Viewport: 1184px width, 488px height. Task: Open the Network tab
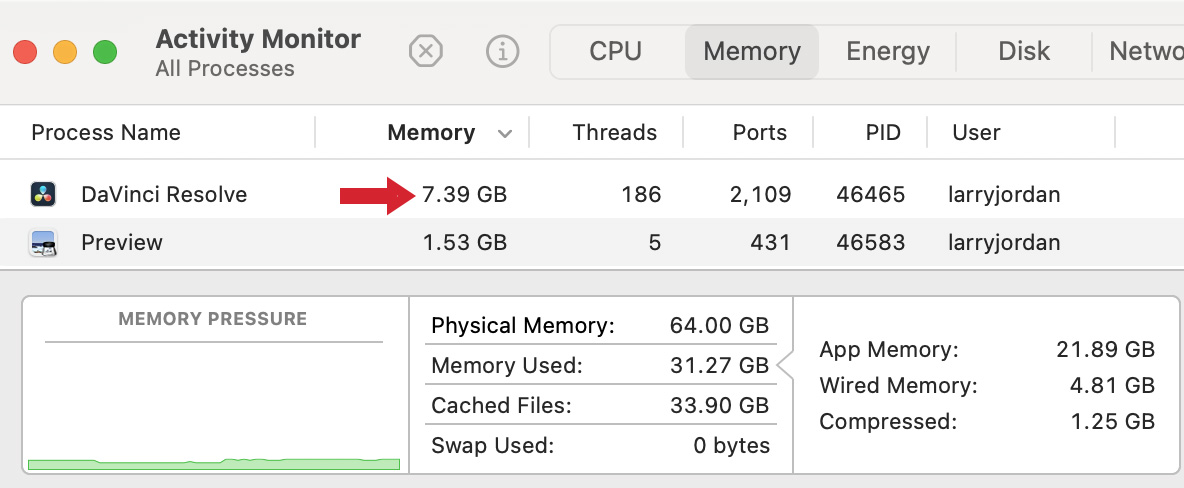1145,51
